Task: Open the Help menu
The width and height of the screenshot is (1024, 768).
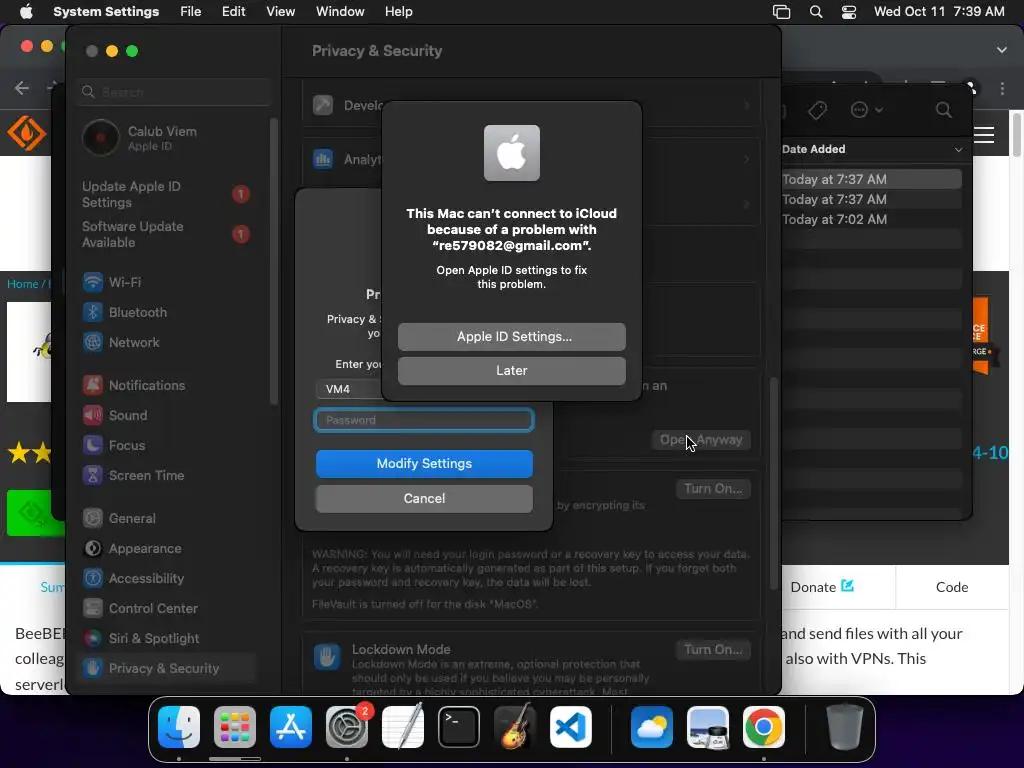Action: coord(398,12)
